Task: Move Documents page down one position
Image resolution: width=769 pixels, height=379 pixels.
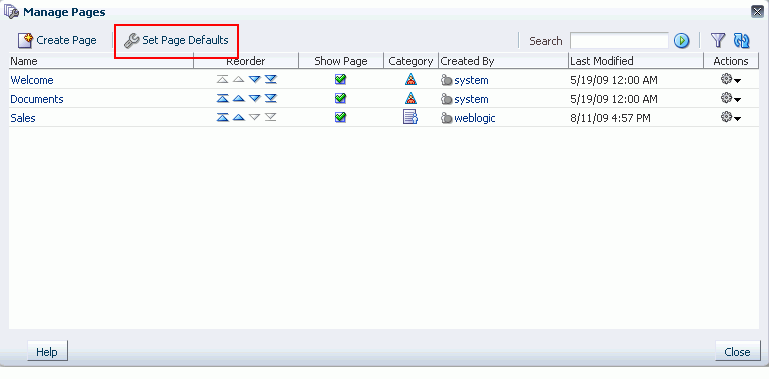Action: pos(255,99)
